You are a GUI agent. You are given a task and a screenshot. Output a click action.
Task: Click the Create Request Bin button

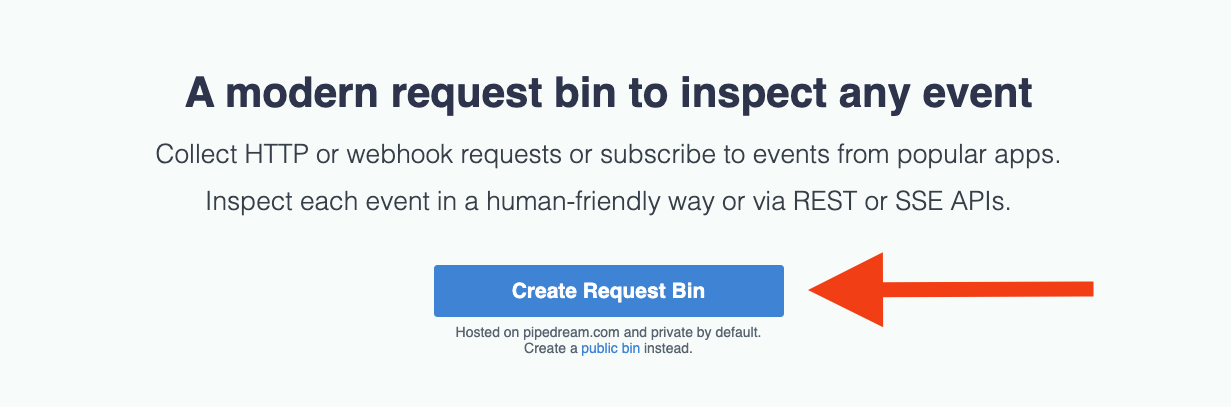click(608, 291)
